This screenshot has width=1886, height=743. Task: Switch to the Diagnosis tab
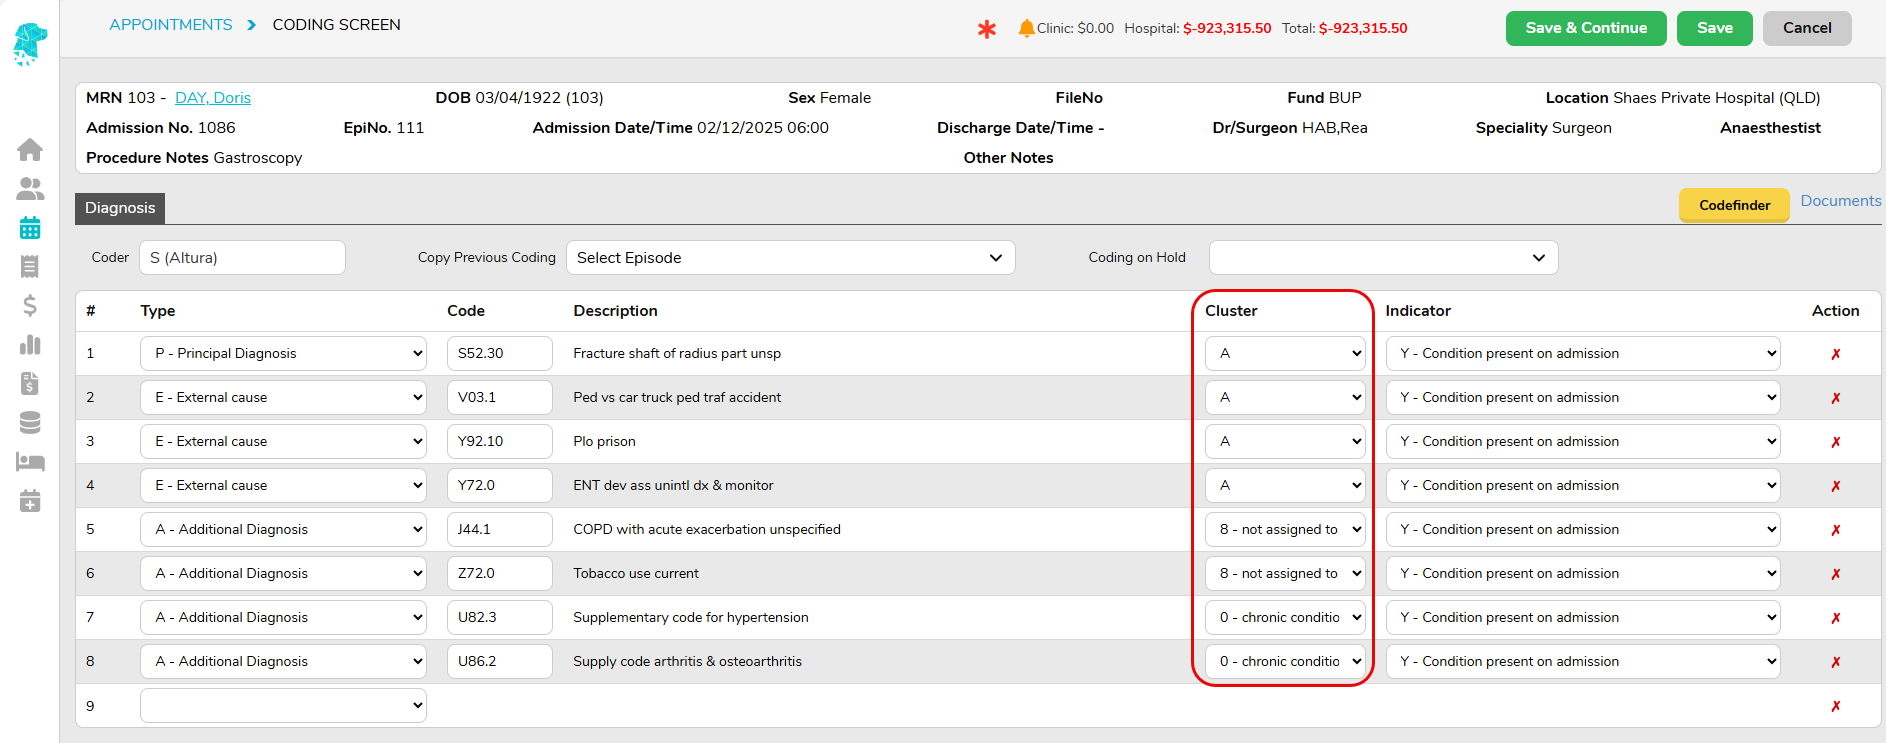(120, 208)
